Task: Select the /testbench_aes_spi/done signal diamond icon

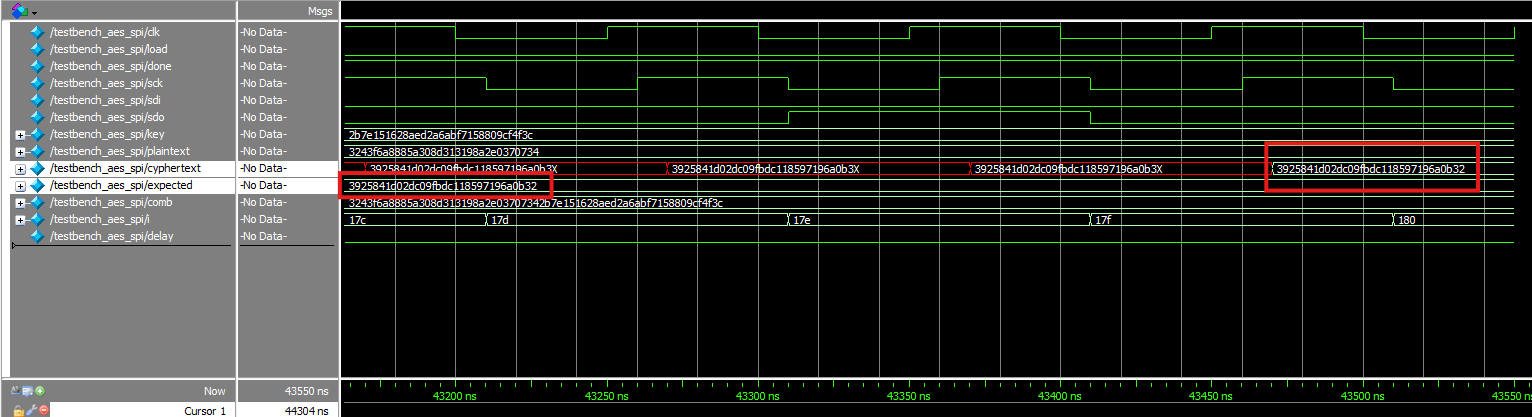Action: [x=38, y=66]
